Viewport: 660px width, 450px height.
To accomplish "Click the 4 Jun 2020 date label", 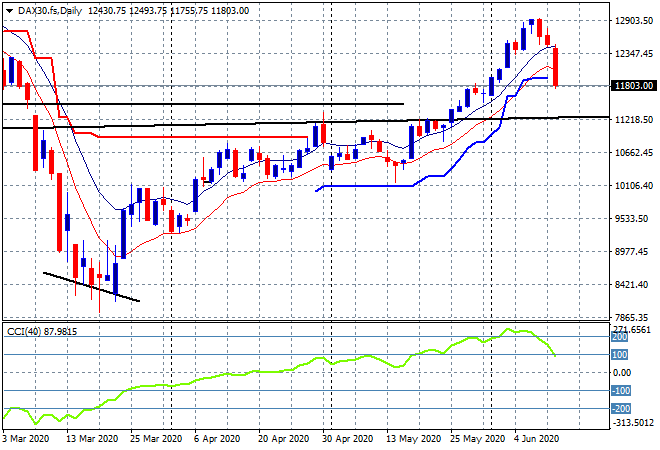I will pos(537,439).
